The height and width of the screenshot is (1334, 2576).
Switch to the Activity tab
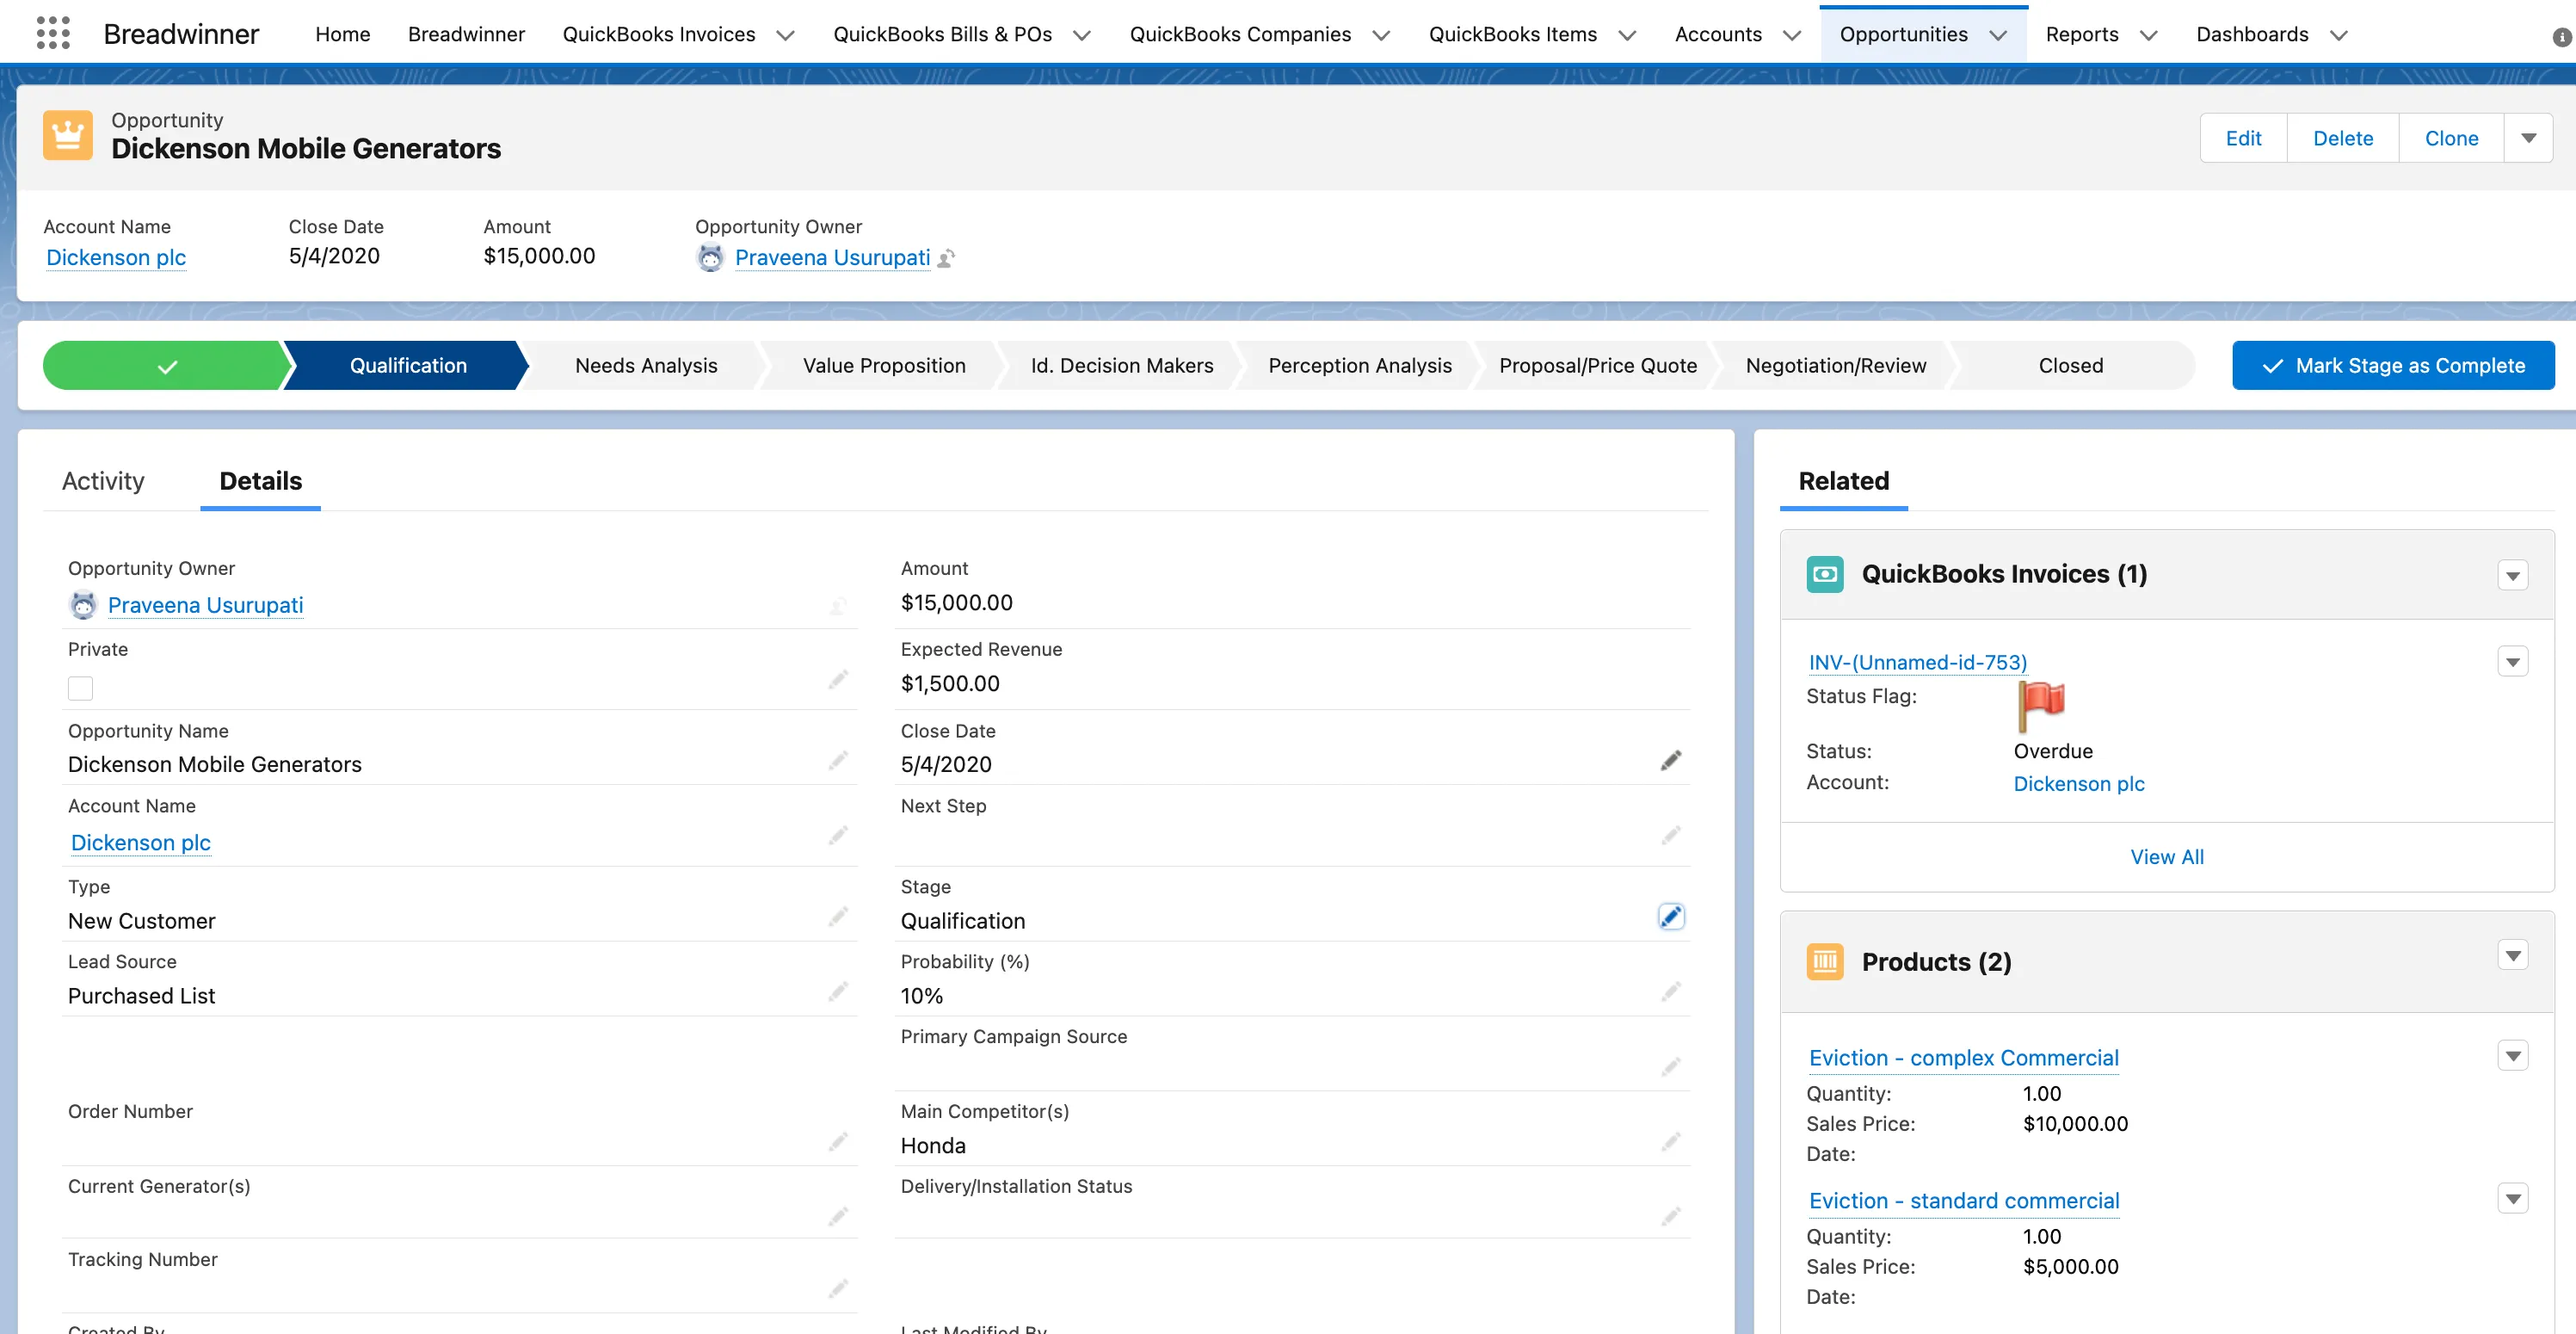[103, 481]
